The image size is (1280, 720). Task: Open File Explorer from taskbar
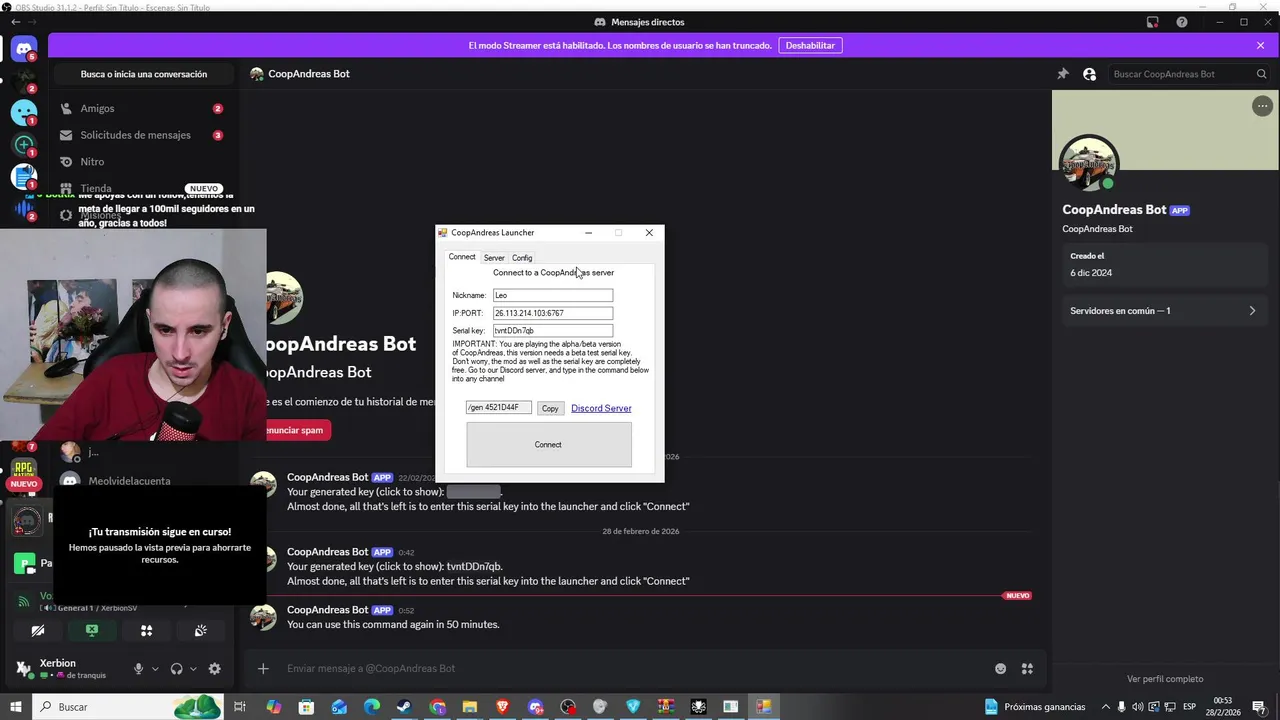(x=470, y=707)
